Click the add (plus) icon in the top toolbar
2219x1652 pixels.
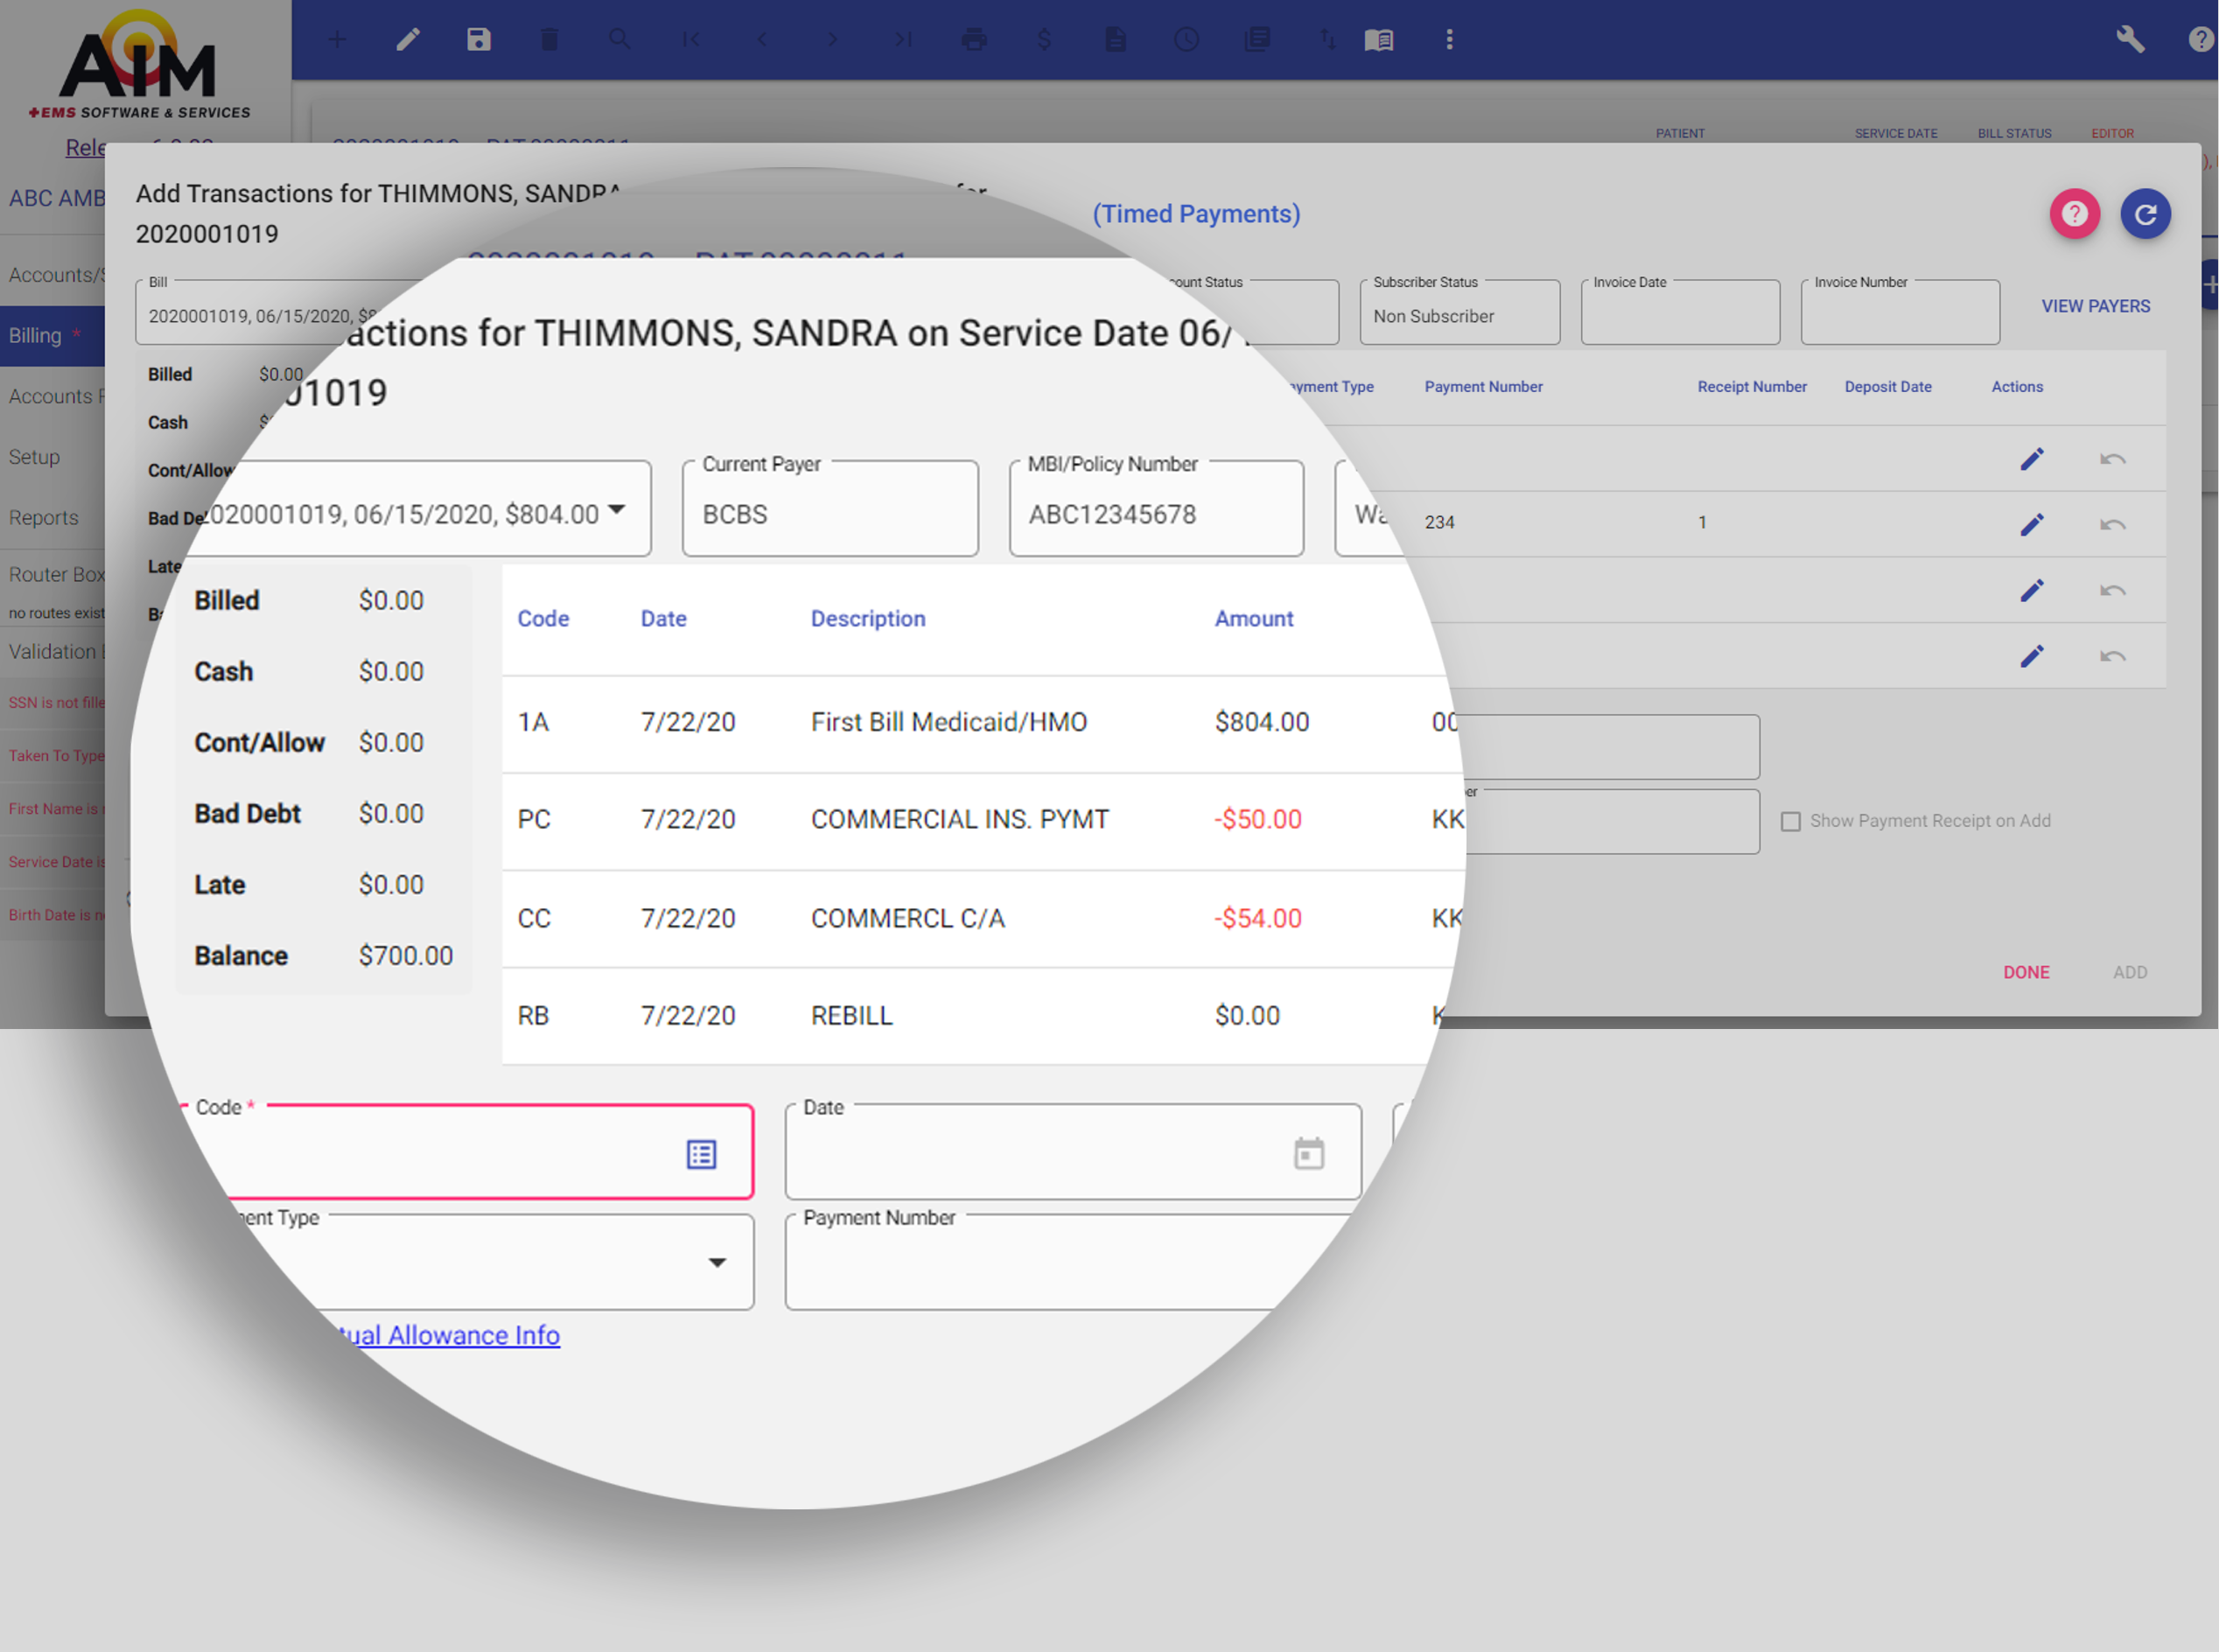pos(337,39)
